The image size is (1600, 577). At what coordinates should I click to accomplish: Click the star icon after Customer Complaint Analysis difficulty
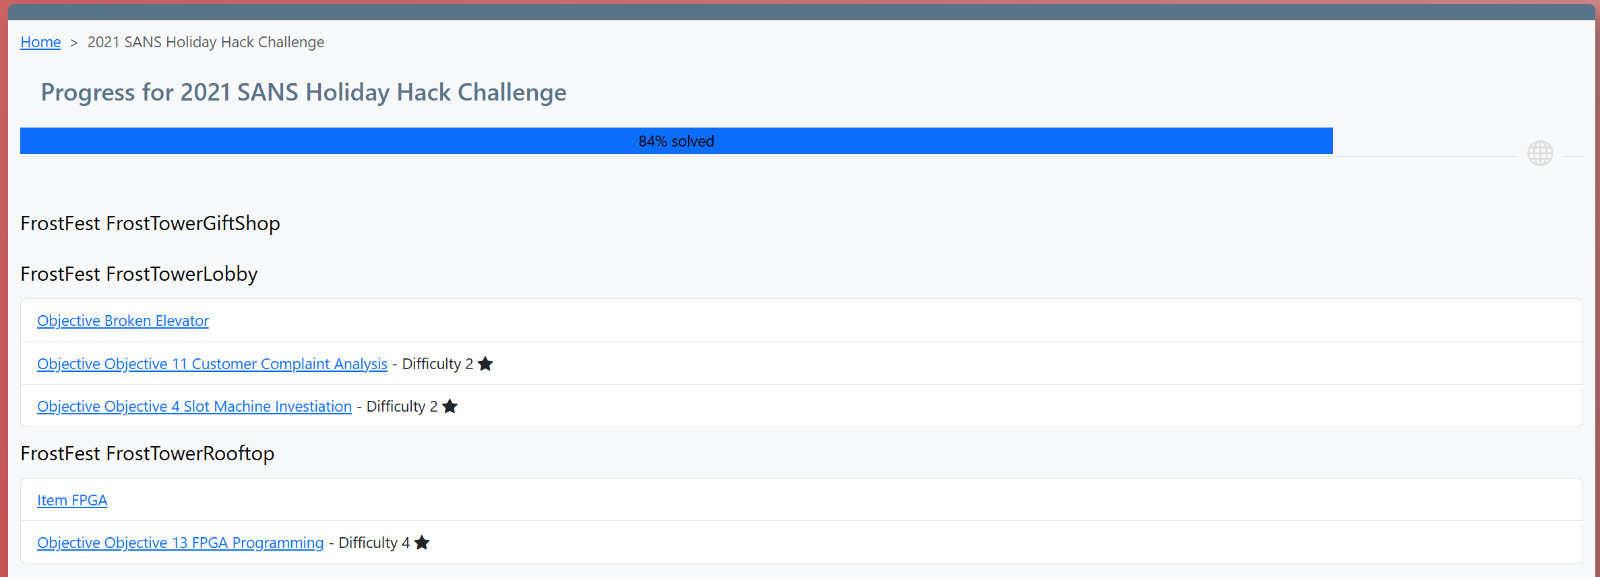click(485, 364)
